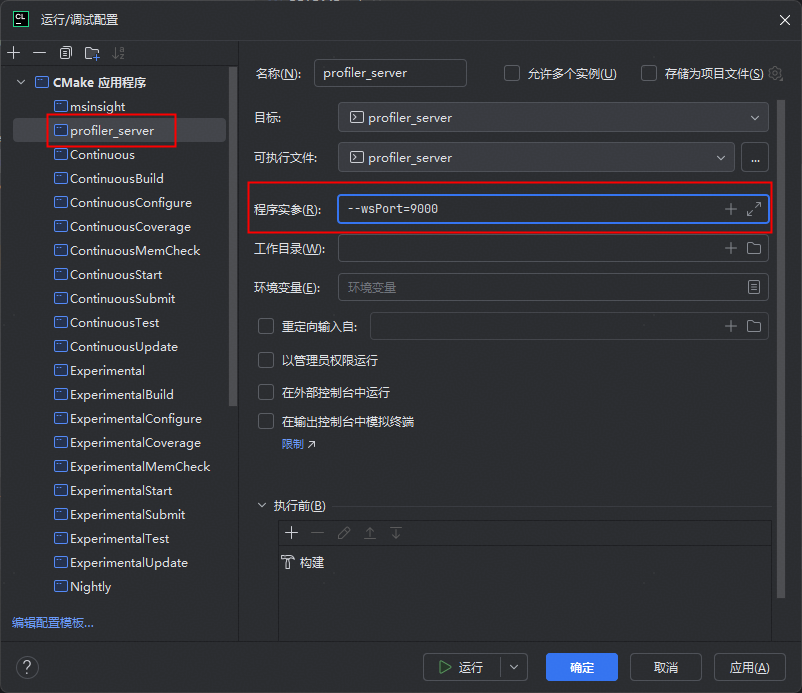802x693 pixels.
Task: Collapse the 执行前 section
Action: (262, 505)
